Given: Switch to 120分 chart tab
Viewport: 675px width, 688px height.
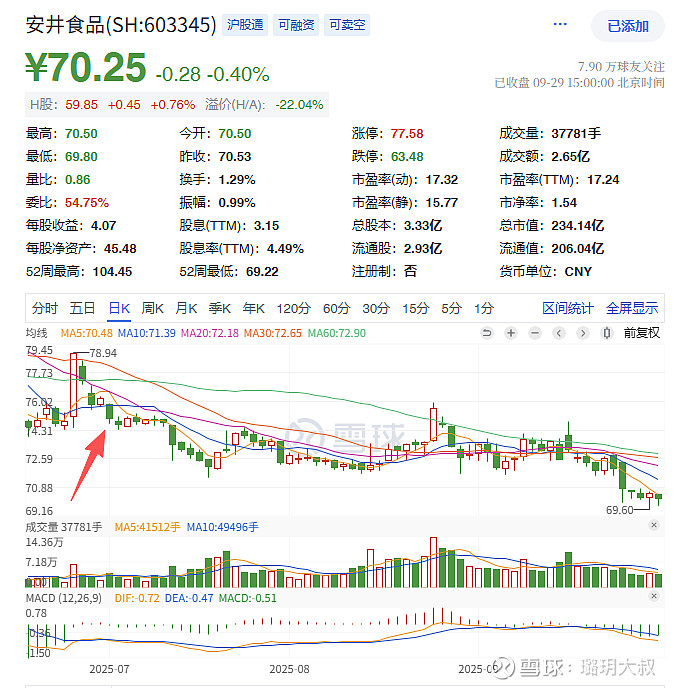Looking at the screenshot, I should (294, 308).
